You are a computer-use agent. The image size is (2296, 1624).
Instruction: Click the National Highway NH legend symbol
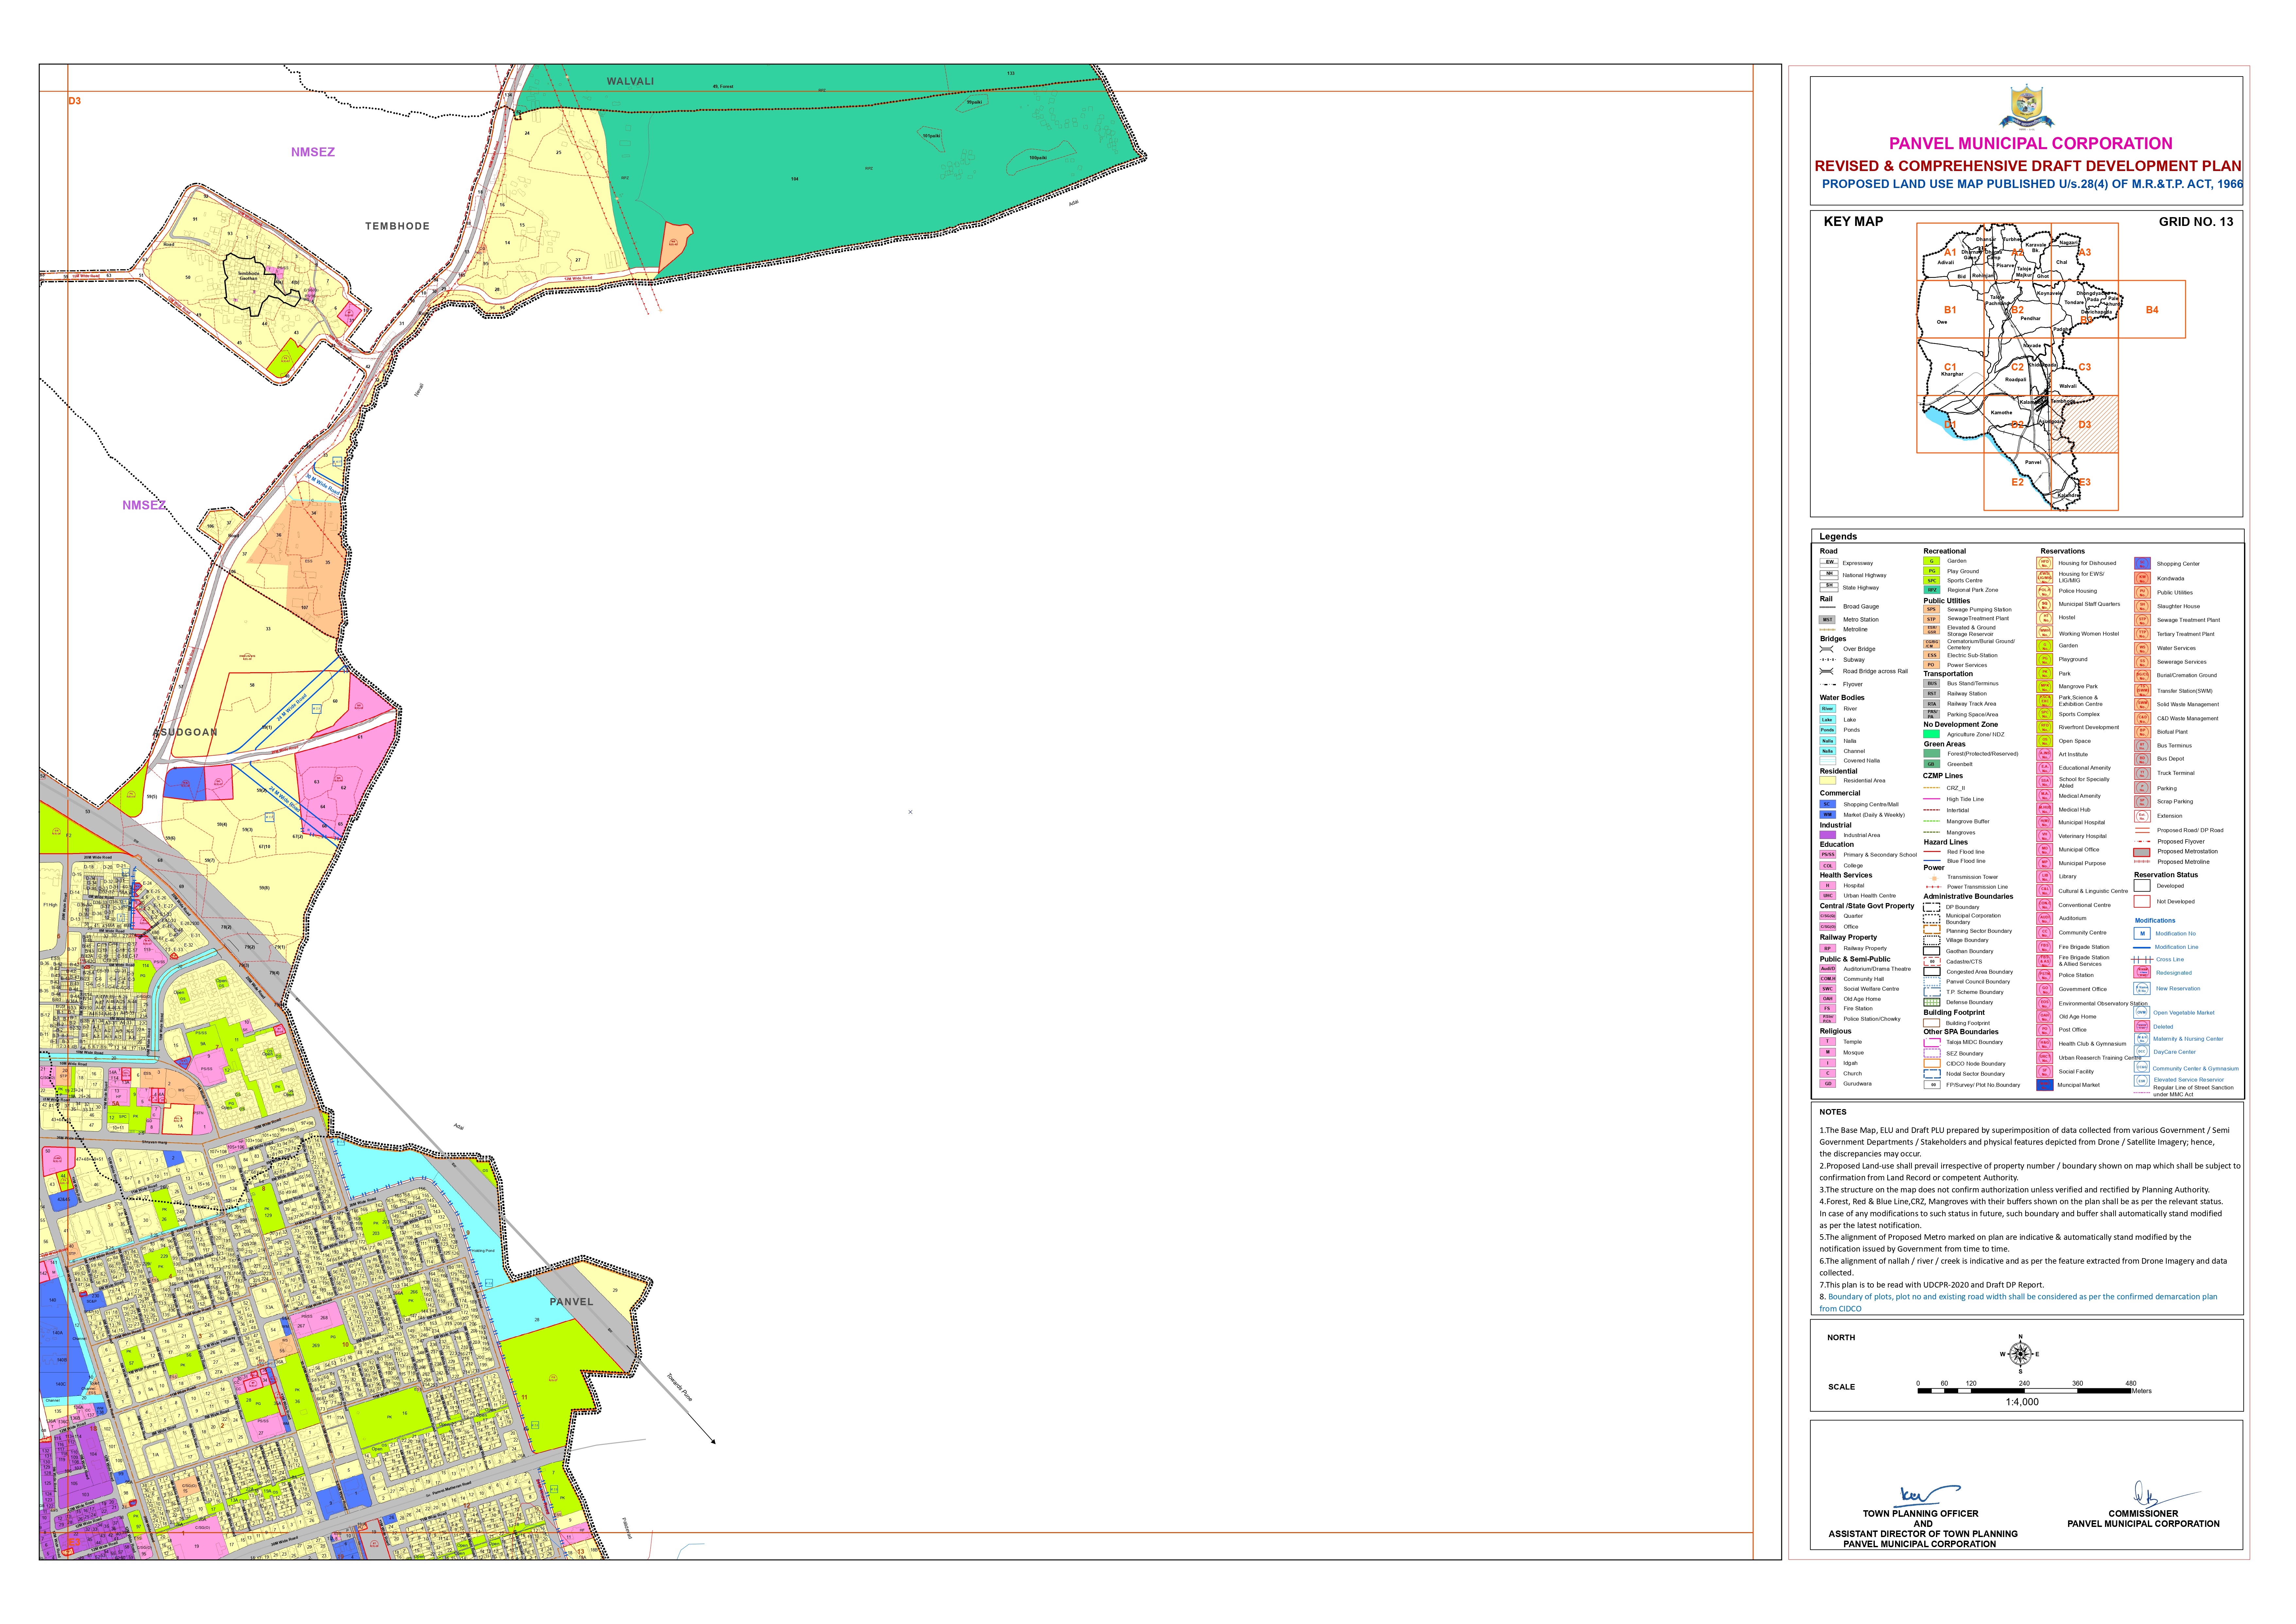point(1829,575)
